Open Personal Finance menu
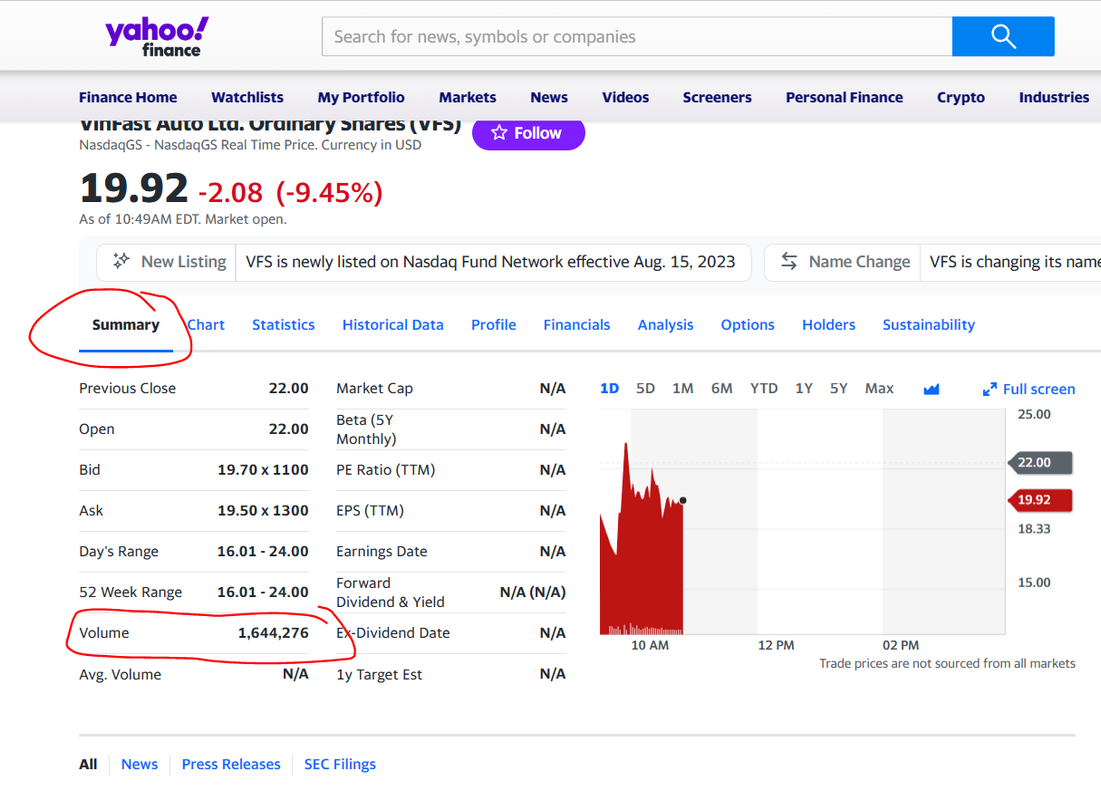This screenshot has height=800, width=1101. [x=844, y=98]
